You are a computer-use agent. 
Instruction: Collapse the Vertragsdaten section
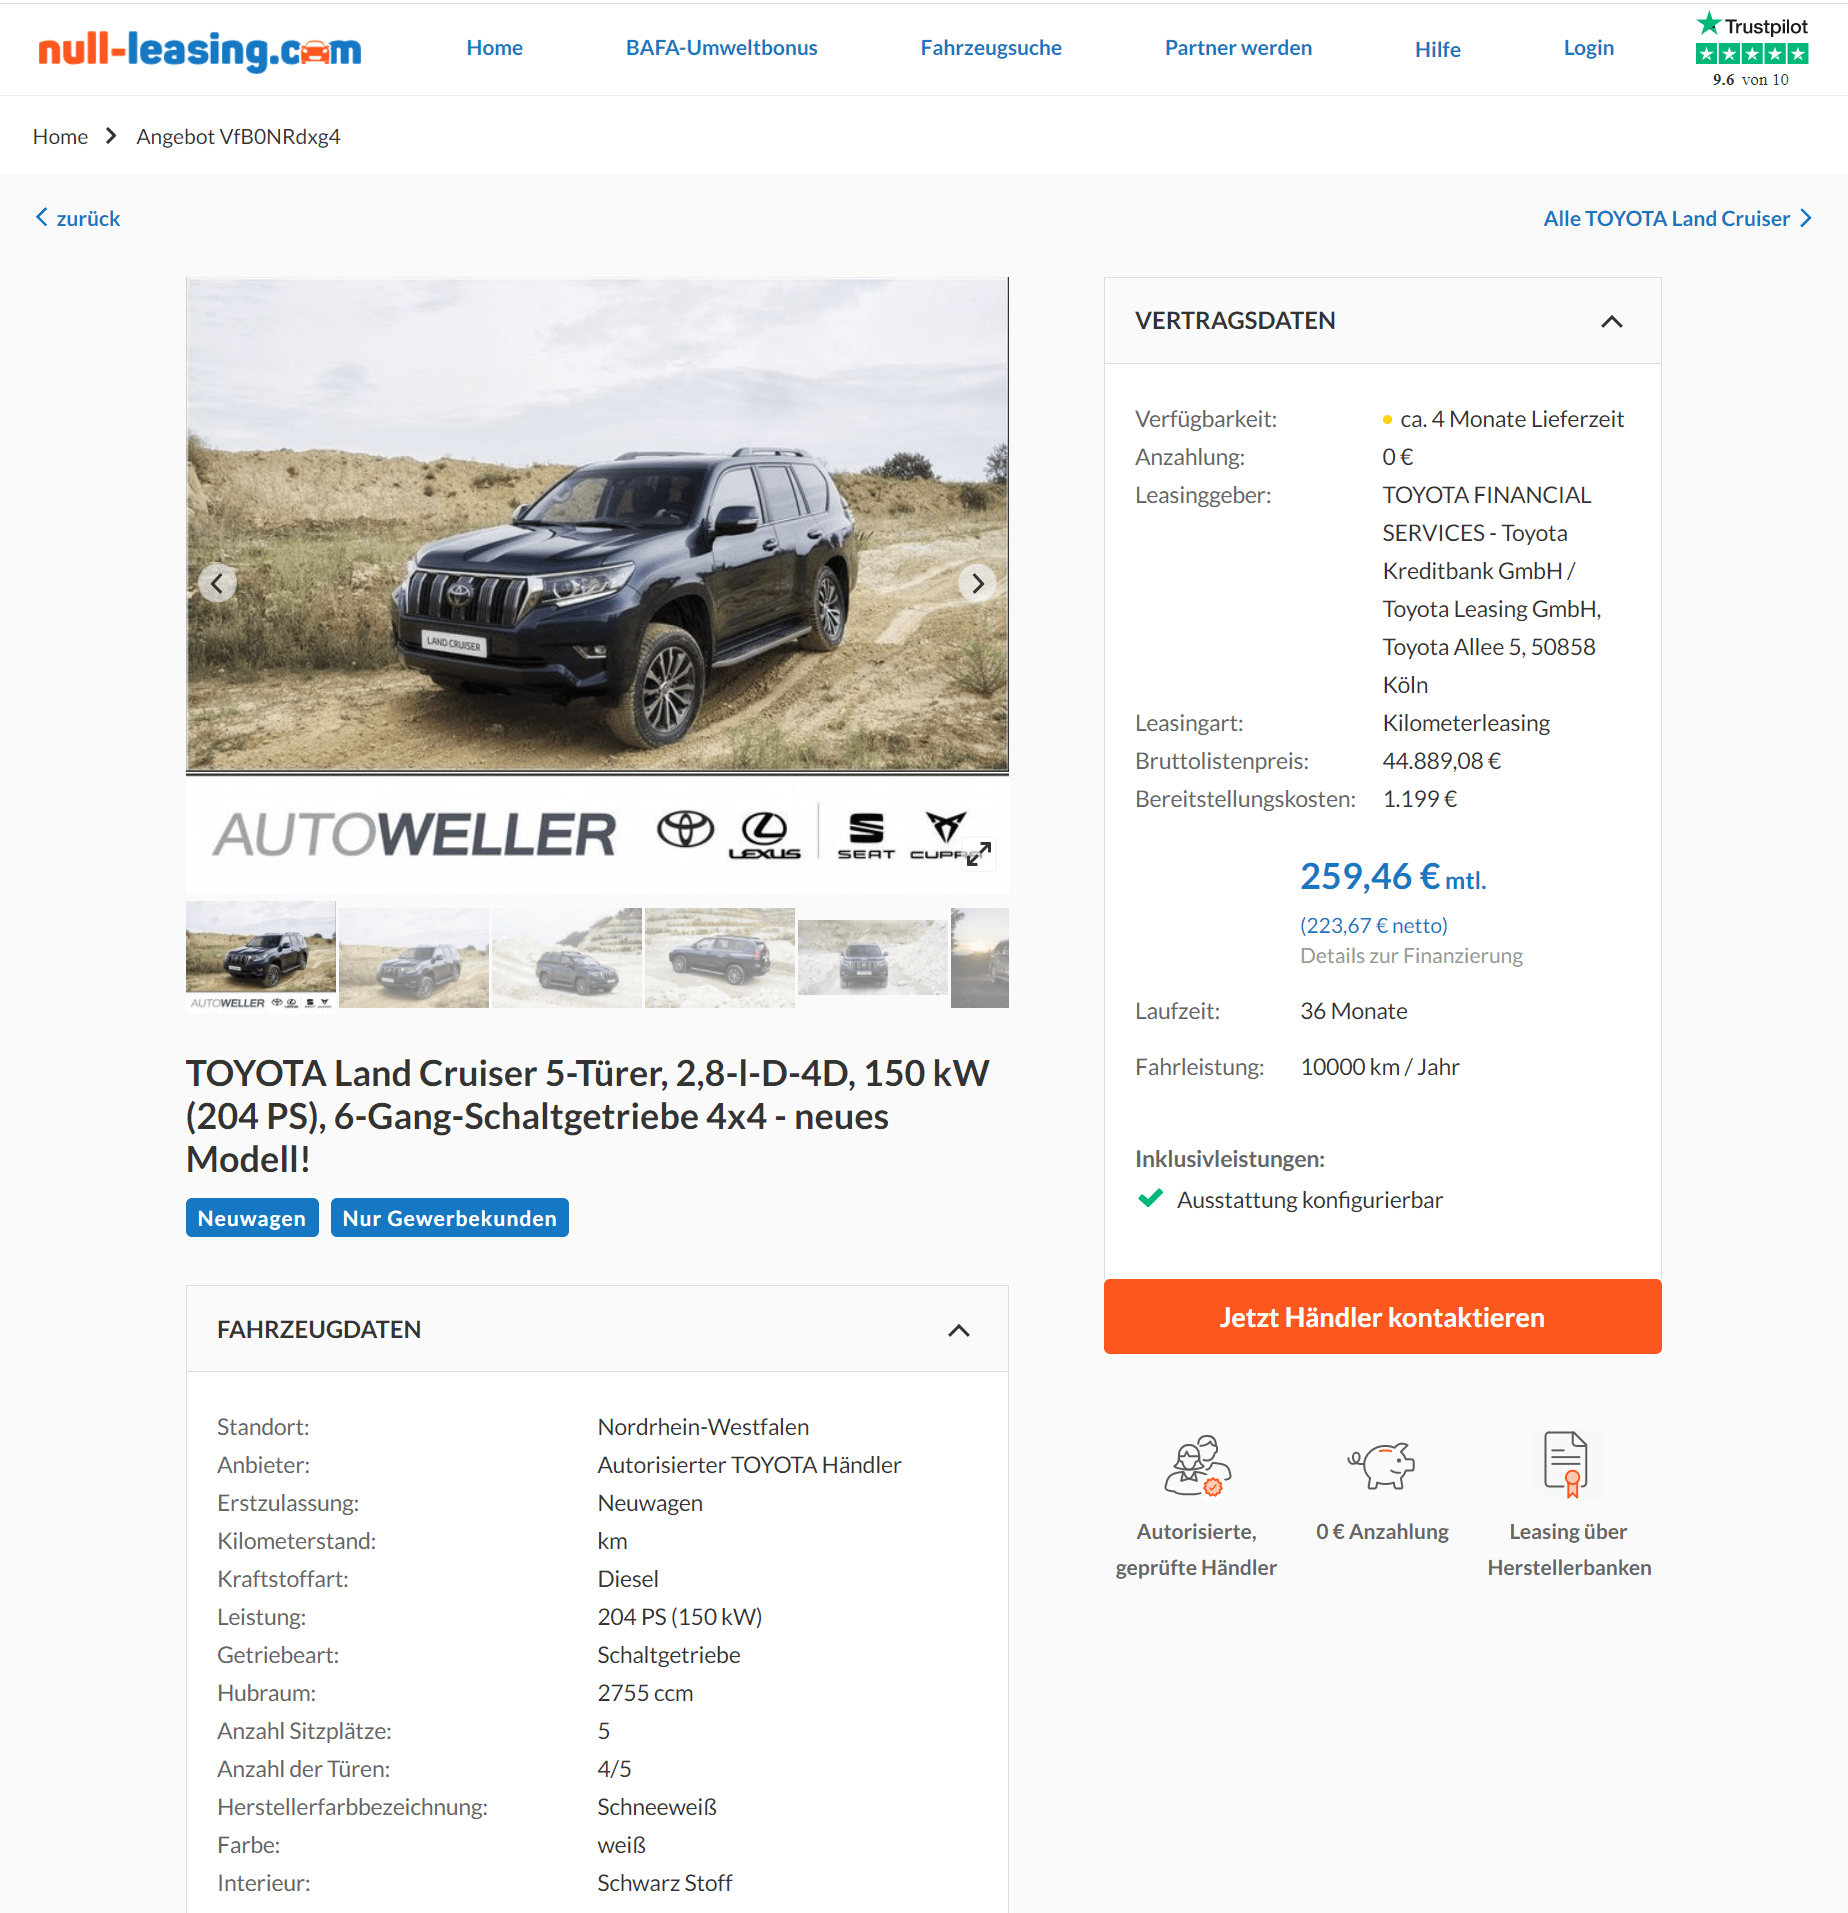tap(1611, 321)
